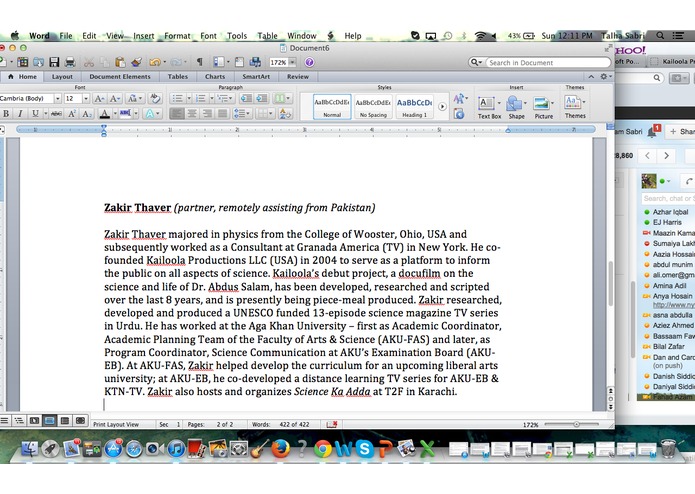The width and height of the screenshot is (695, 494).
Task: Click the Sort A-Z icon
Action: click(285, 114)
